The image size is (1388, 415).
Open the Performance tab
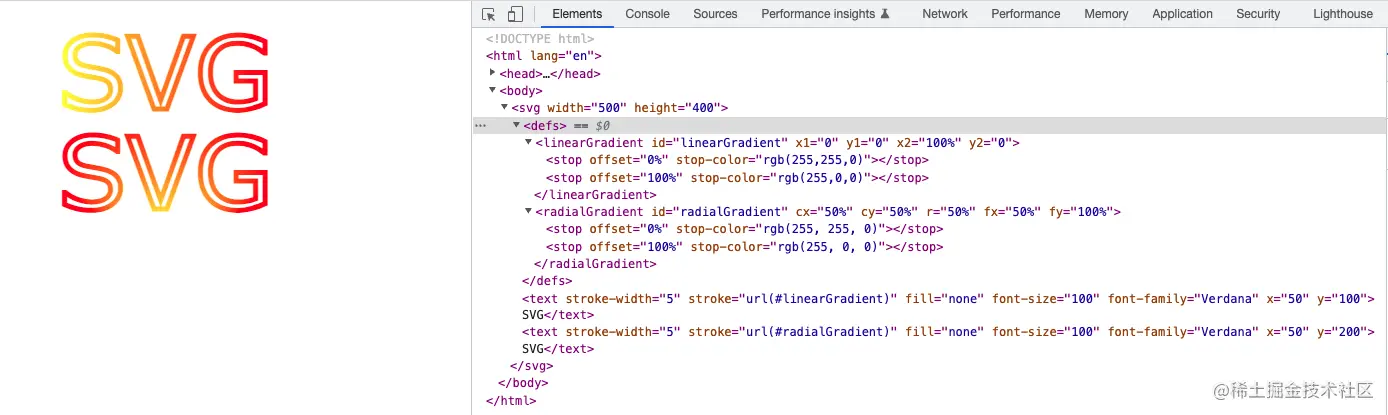(1026, 14)
